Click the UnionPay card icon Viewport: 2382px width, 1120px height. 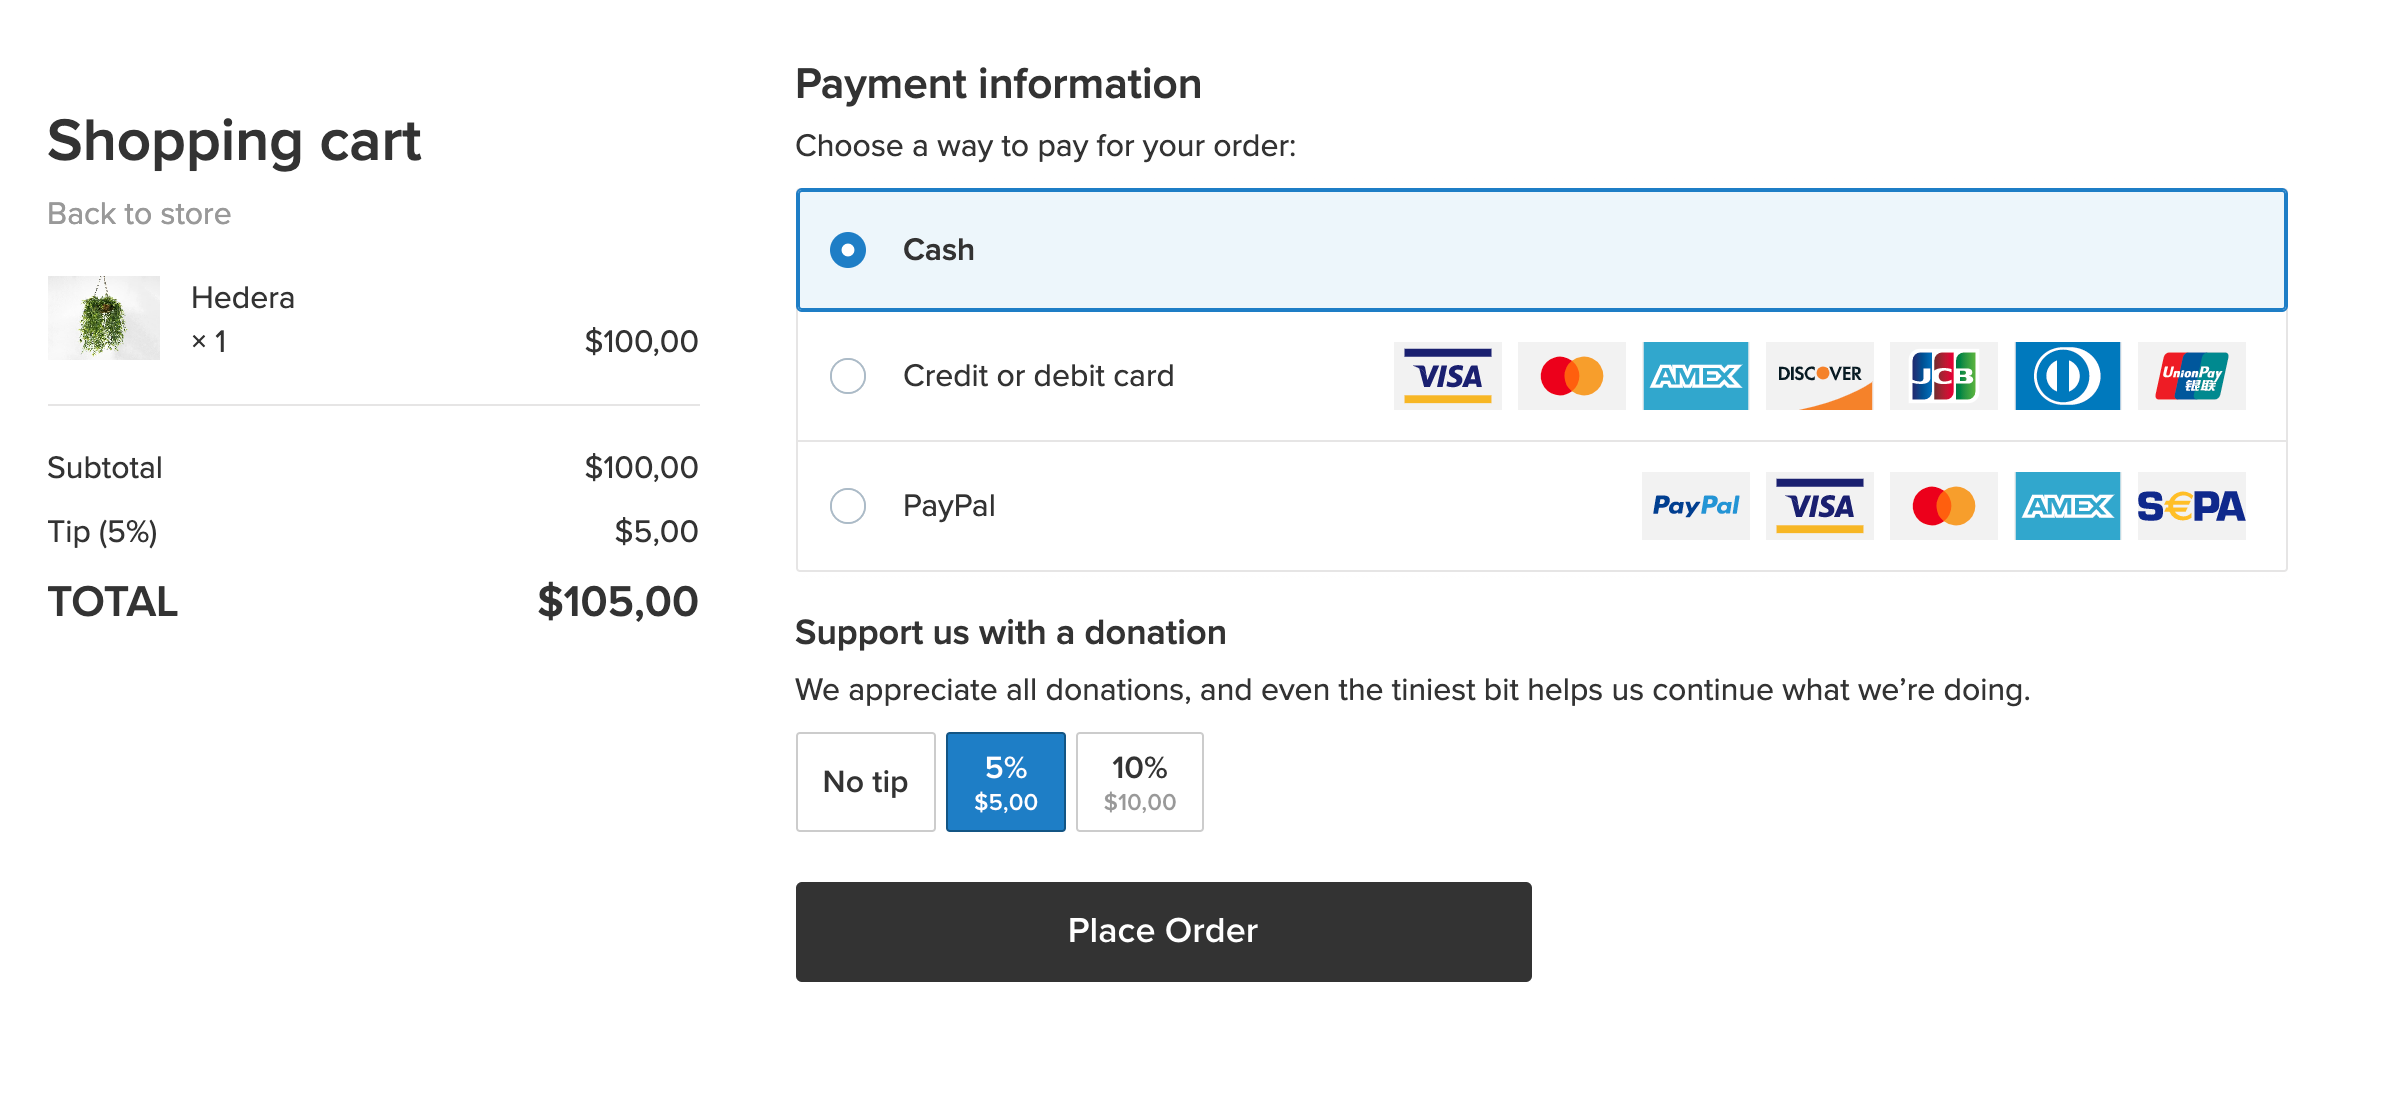(x=2191, y=376)
